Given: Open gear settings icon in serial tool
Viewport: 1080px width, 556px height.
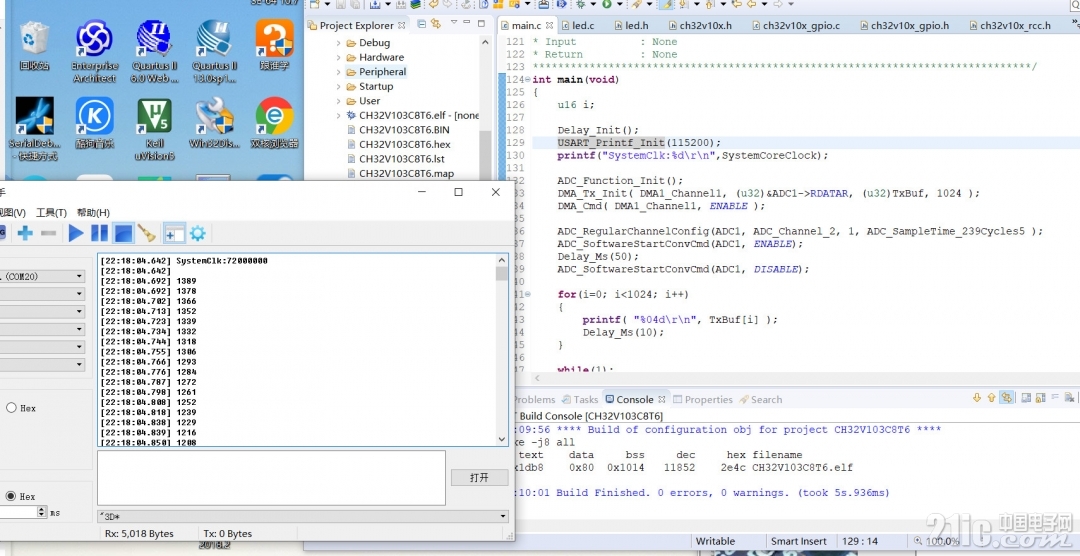Looking at the screenshot, I should (x=198, y=233).
